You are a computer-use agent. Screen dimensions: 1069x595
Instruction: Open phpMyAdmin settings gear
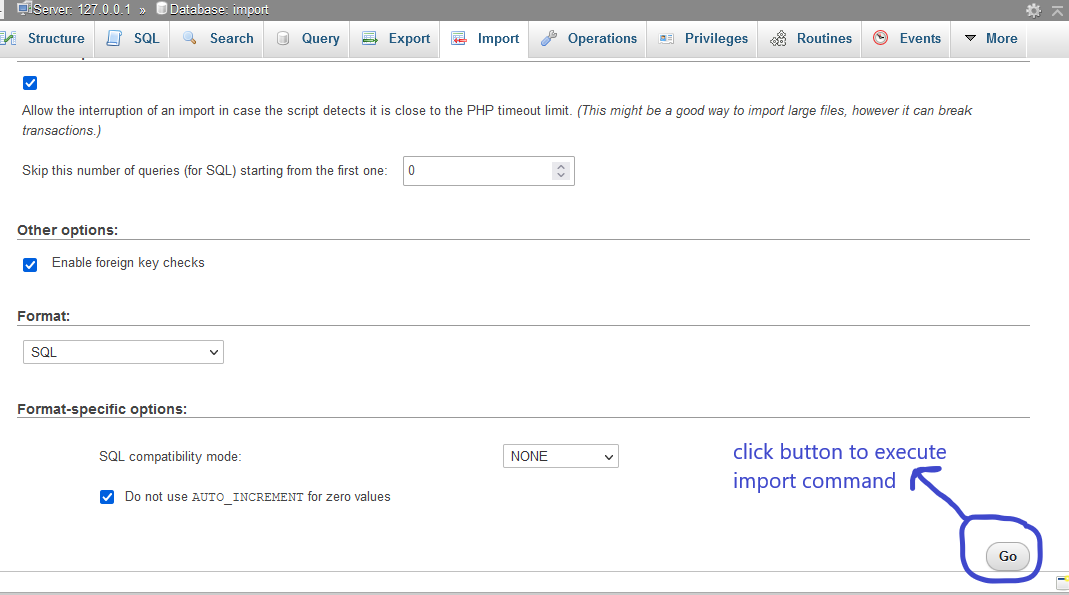[x=1035, y=9]
